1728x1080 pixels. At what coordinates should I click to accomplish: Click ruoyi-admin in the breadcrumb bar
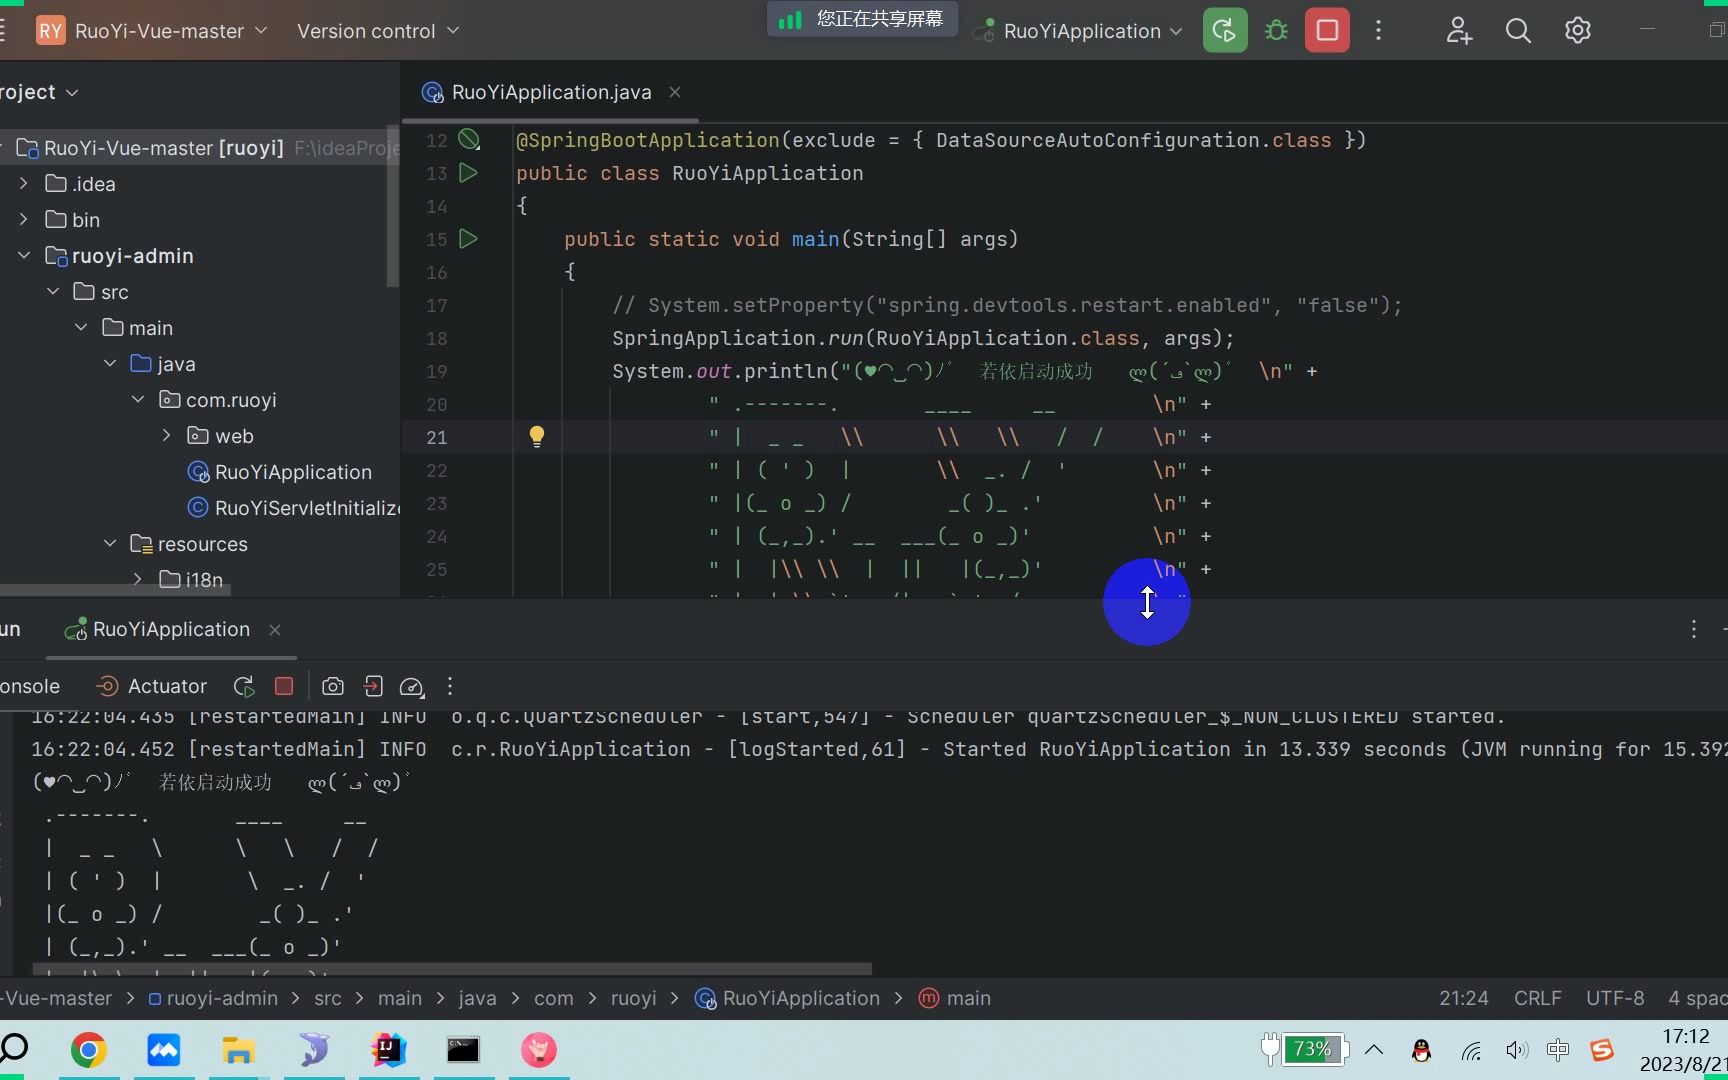coord(213,998)
